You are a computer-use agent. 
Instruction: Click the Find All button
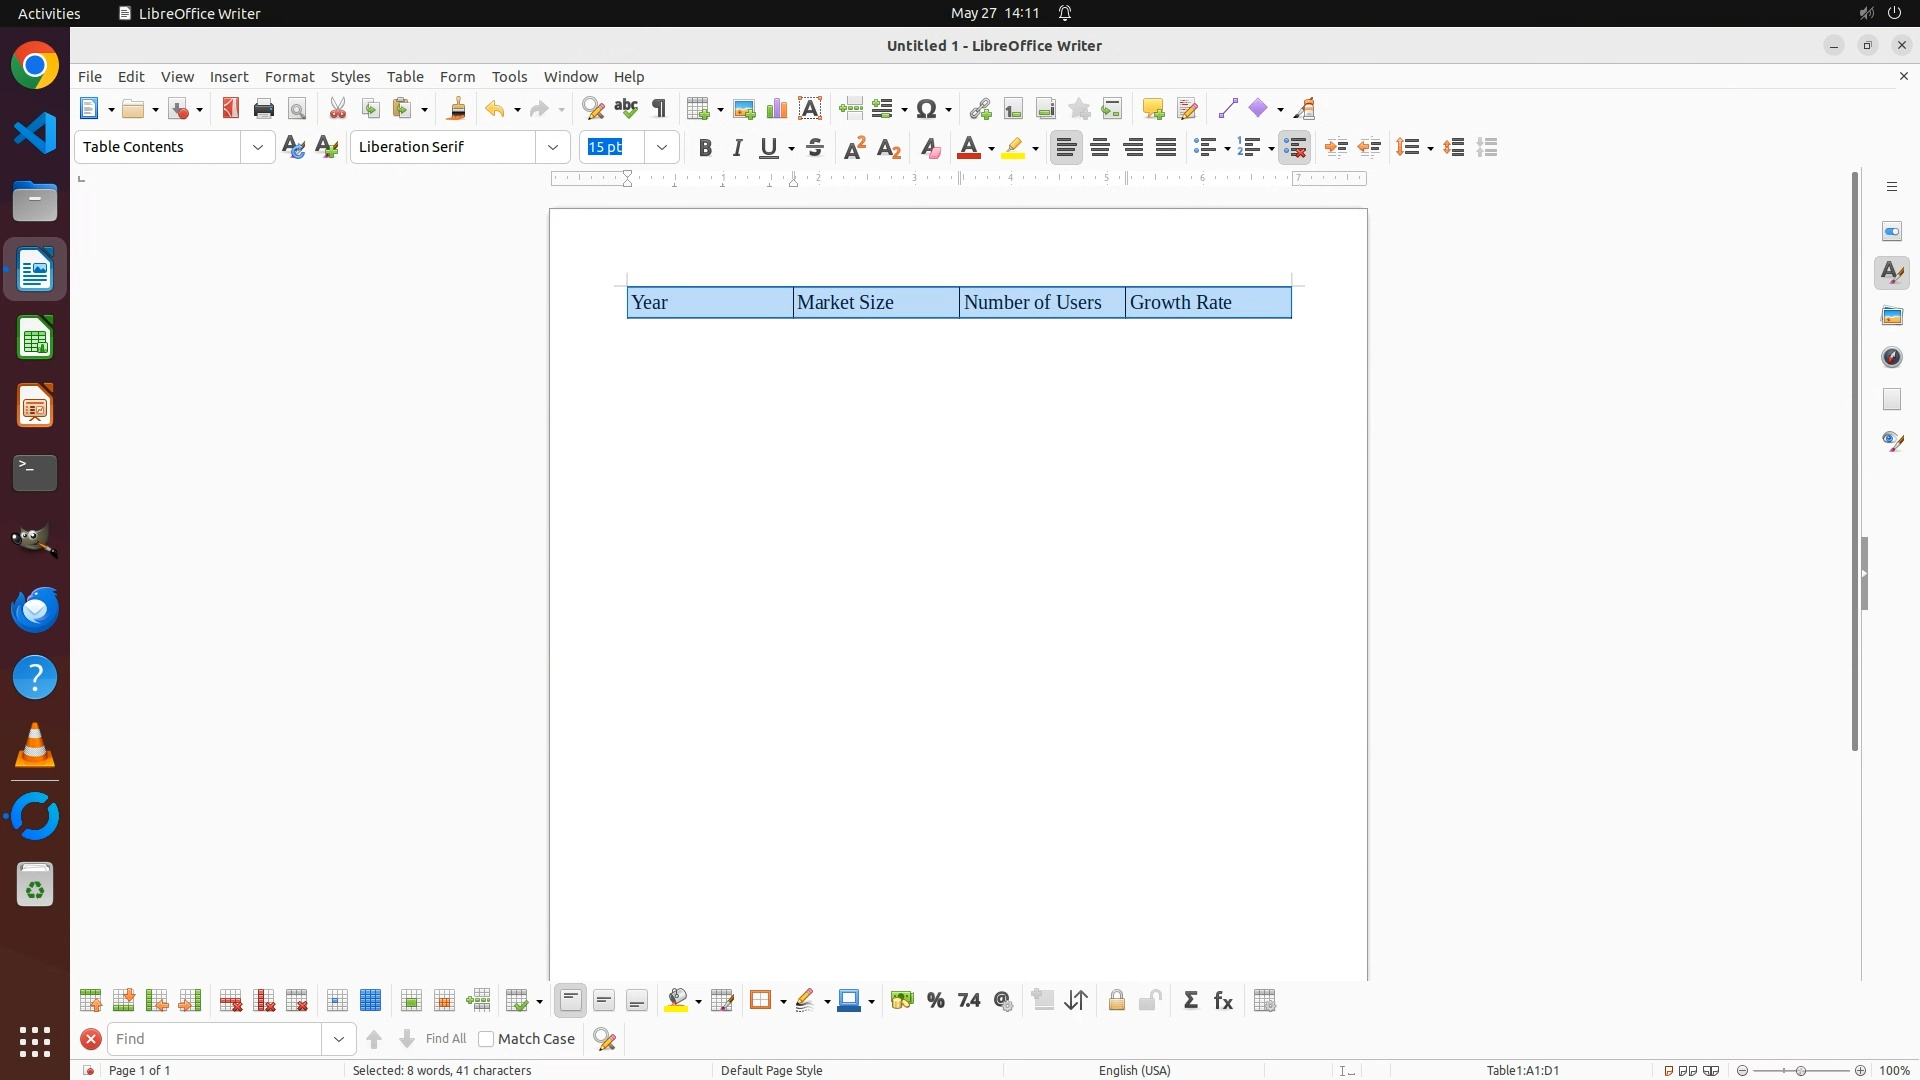pos(446,1039)
